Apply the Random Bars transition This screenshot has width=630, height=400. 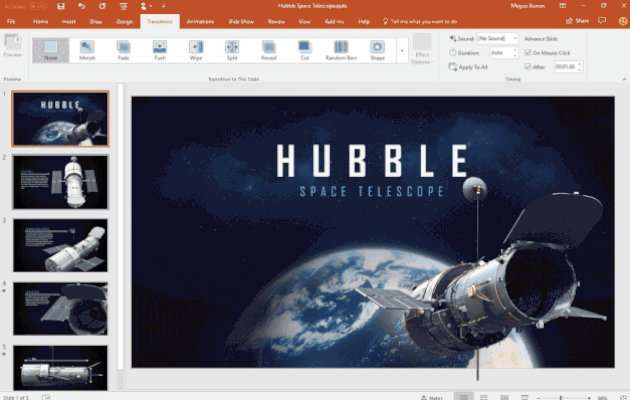click(341, 50)
